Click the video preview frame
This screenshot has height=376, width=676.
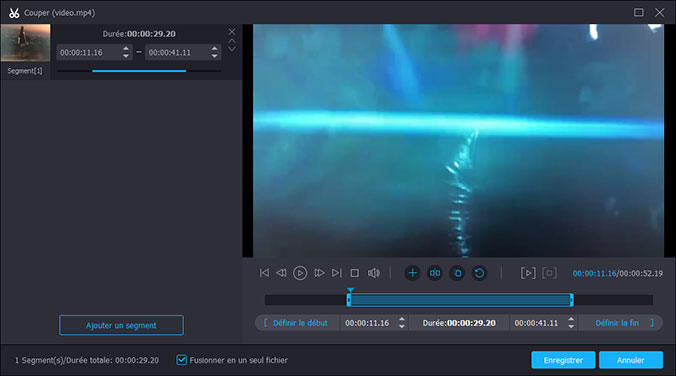pyautogui.click(x=458, y=141)
